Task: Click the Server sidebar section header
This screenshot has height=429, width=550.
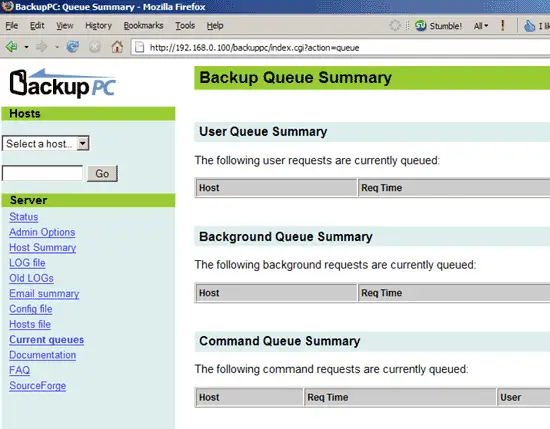Action: 88,200
